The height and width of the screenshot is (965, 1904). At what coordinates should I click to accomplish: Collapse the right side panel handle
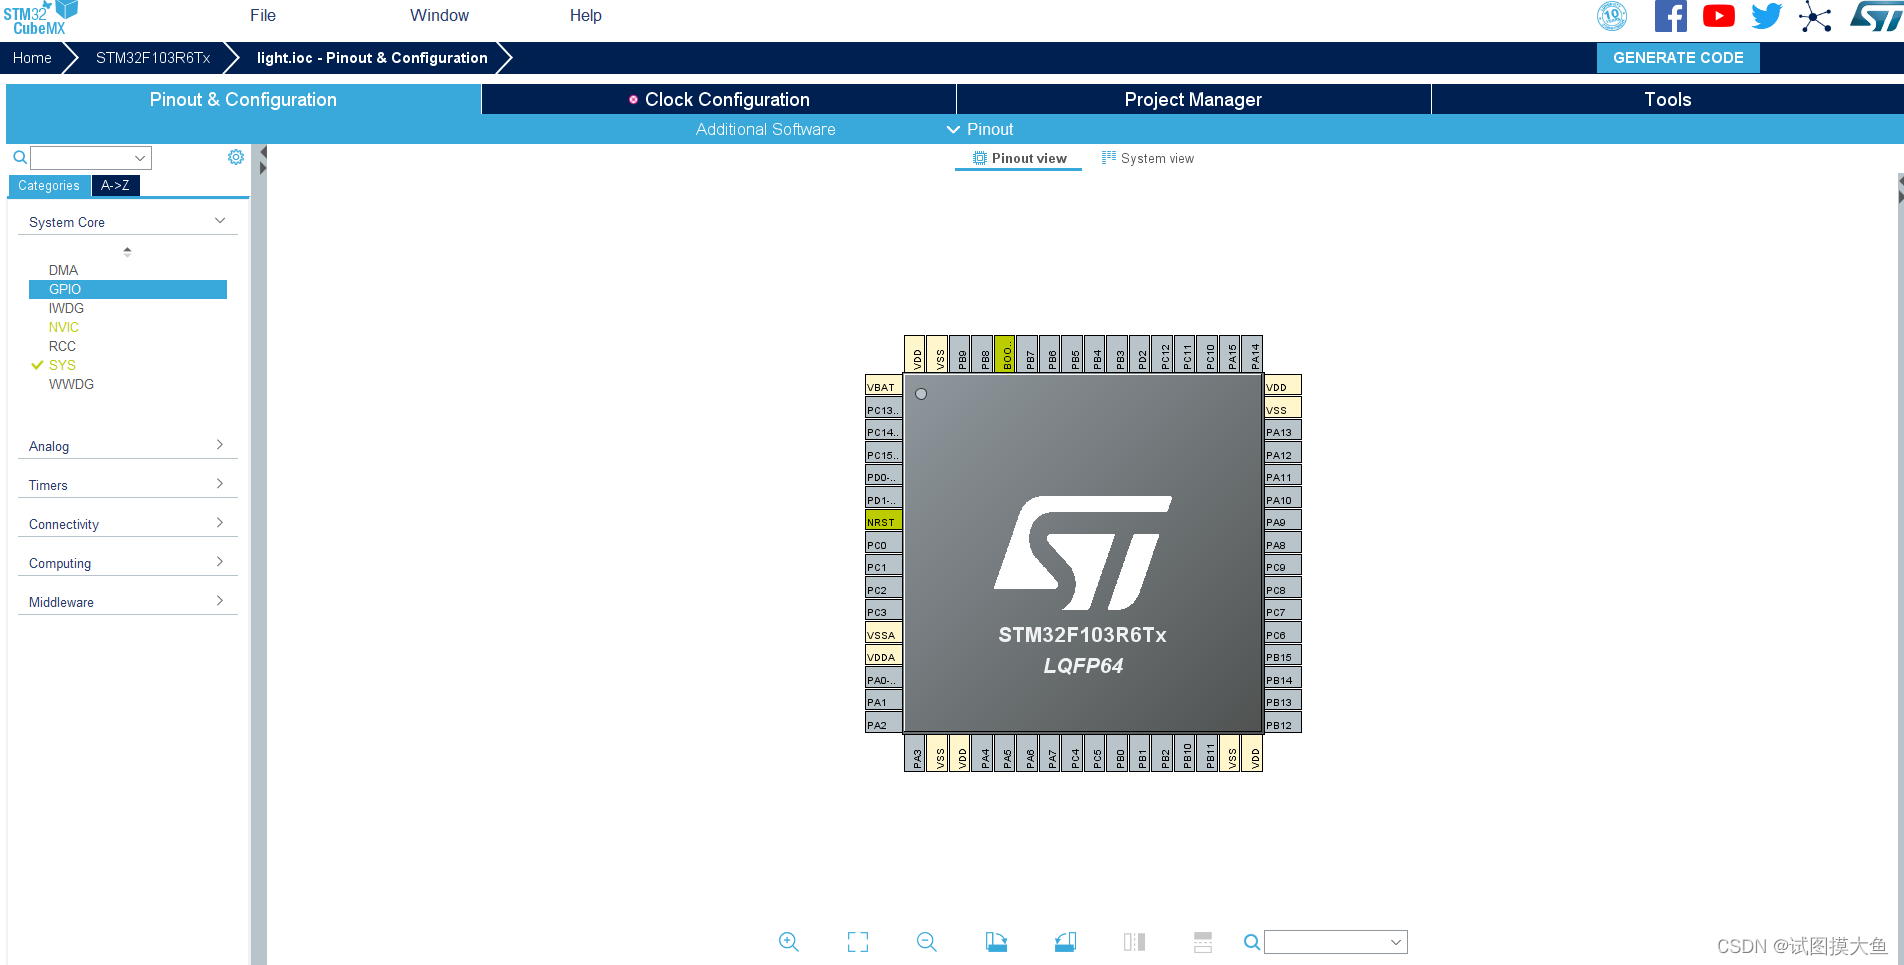(x=1900, y=190)
